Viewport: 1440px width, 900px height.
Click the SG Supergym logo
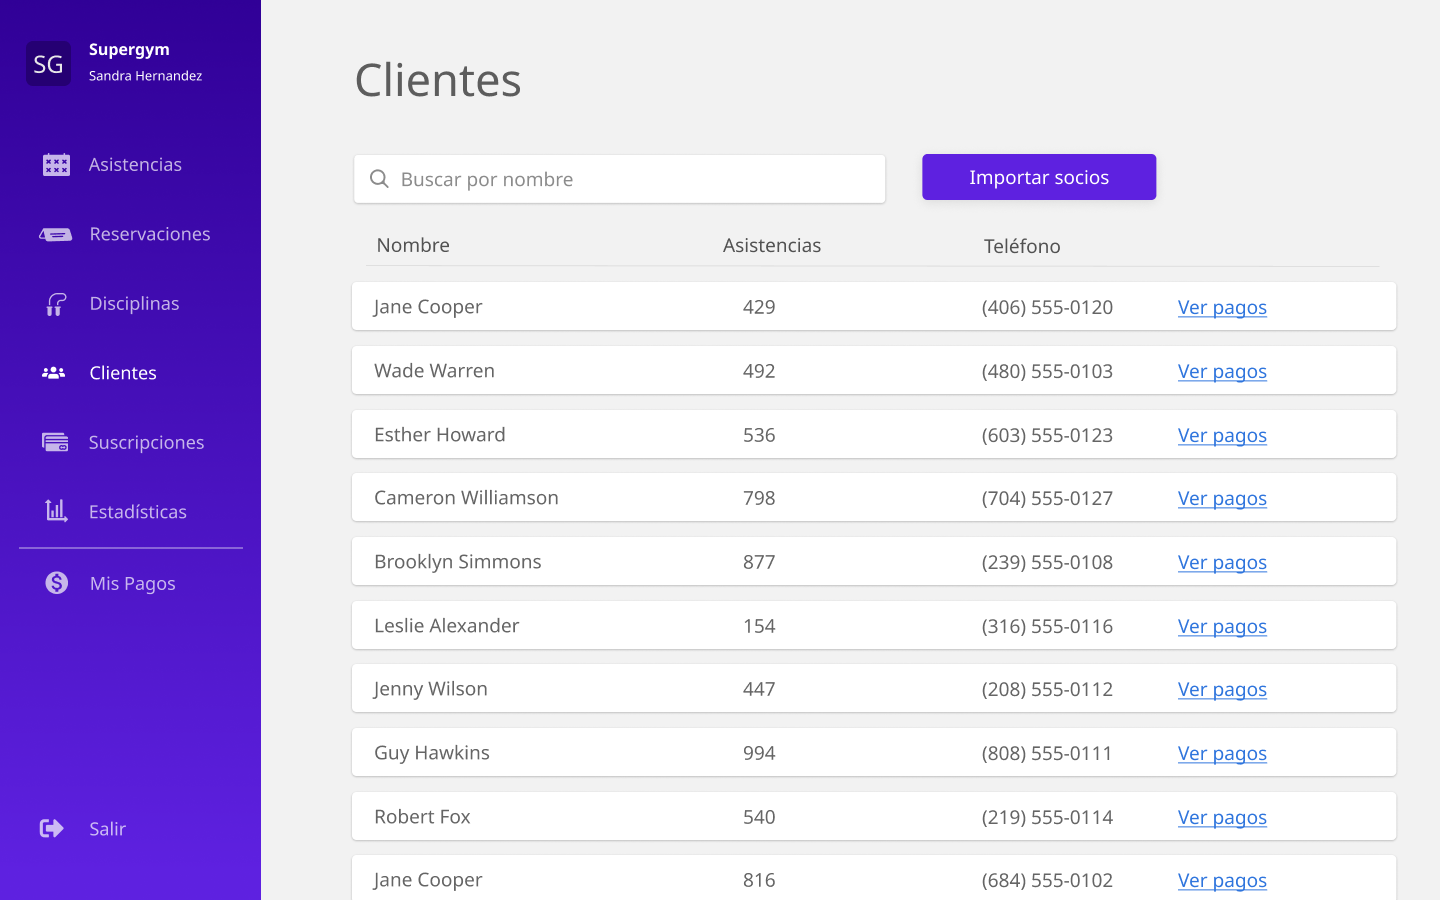coord(48,63)
